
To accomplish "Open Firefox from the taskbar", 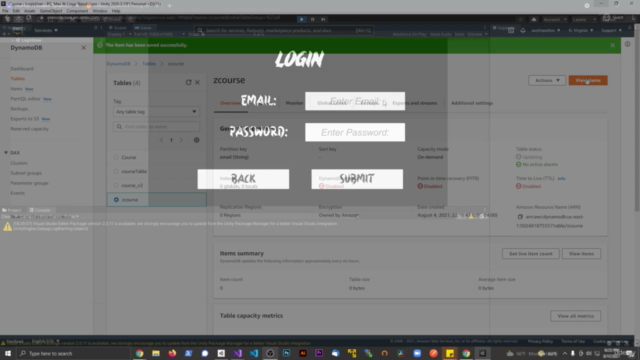I will point(172,353).
